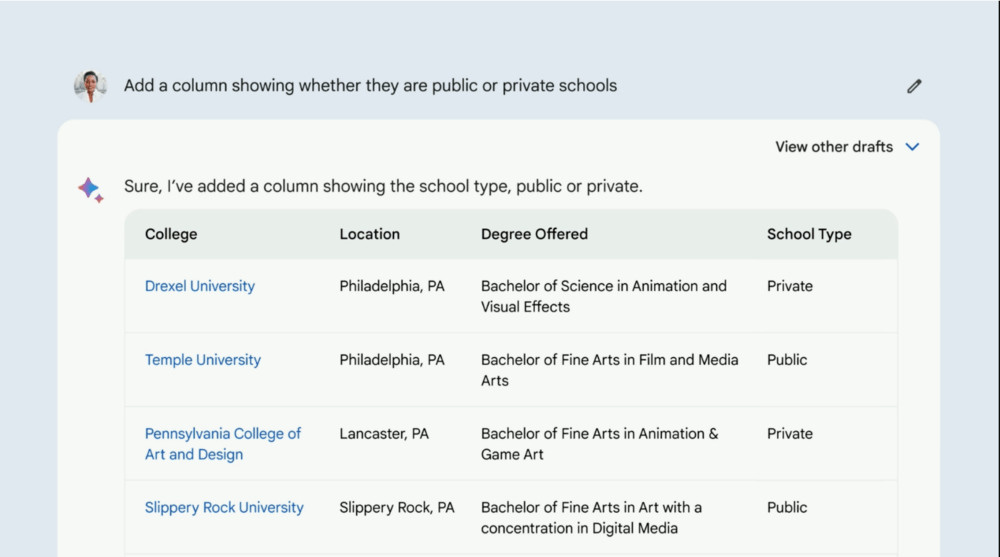Click the response text about added column

[x=383, y=186]
